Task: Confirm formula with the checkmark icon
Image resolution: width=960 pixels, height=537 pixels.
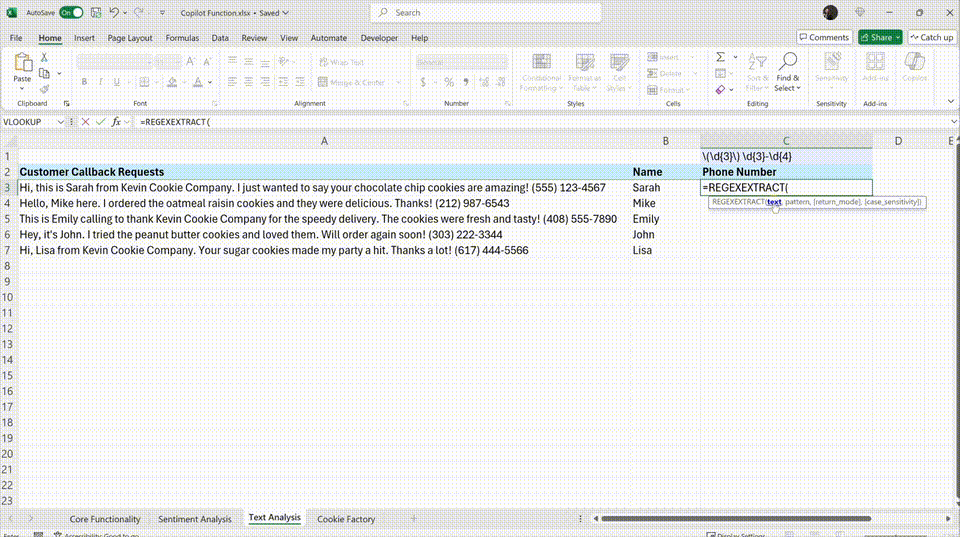Action: pyautogui.click(x=100, y=122)
